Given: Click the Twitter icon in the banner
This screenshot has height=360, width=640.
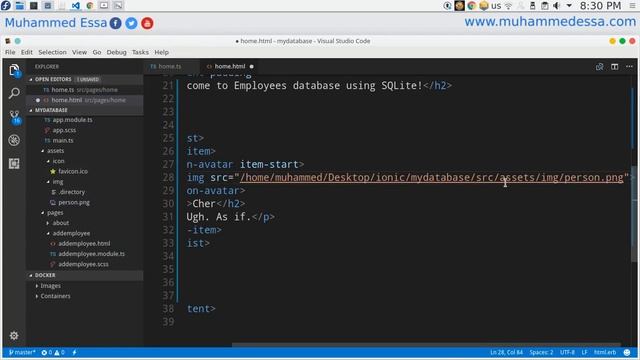Looking at the screenshot, I should coord(131,23).
